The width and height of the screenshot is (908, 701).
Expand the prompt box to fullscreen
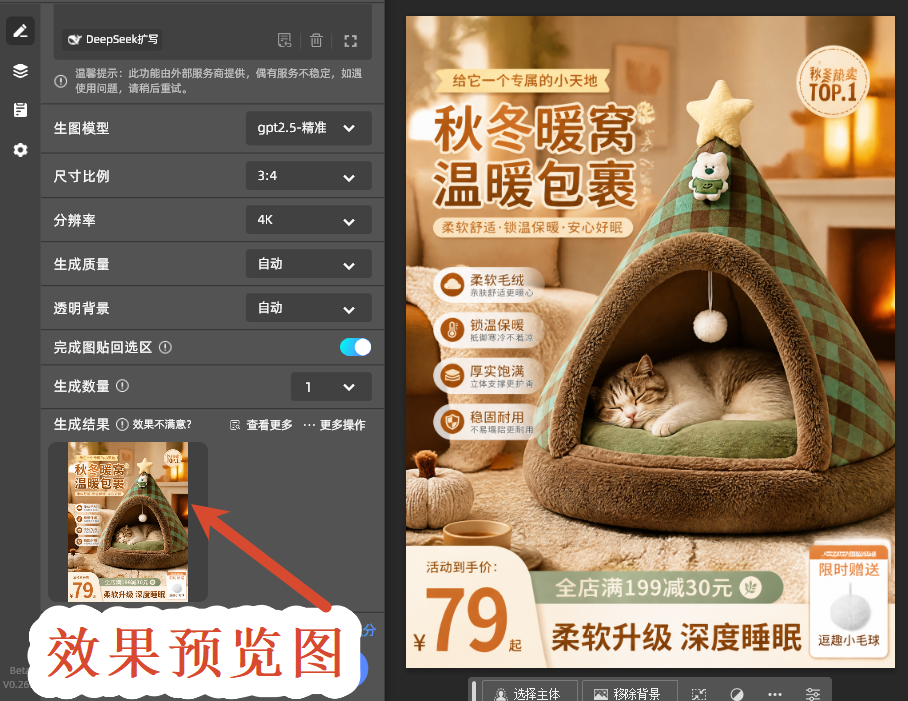click(350, 41)
